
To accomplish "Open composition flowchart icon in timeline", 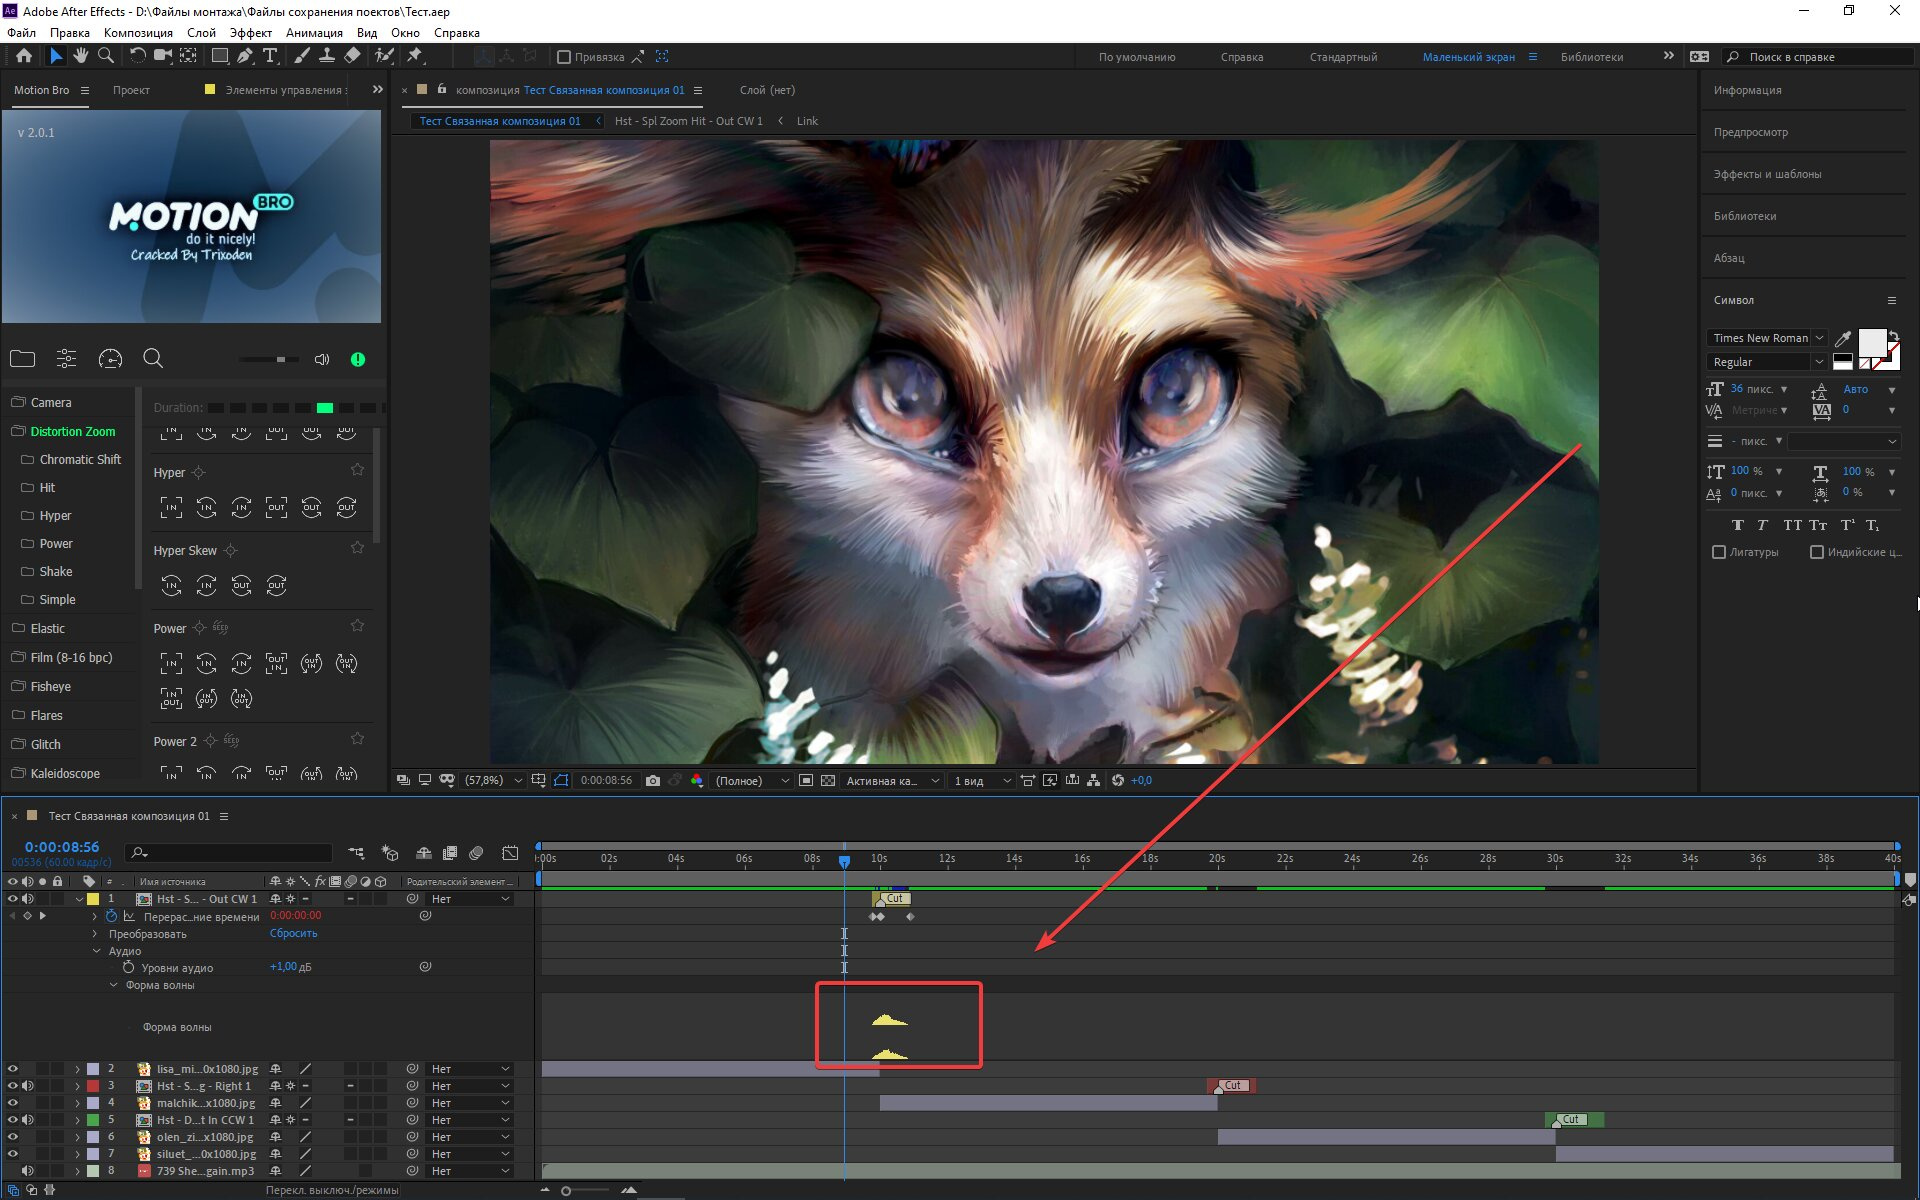I will pyautogui.click(x=356, y=853).
